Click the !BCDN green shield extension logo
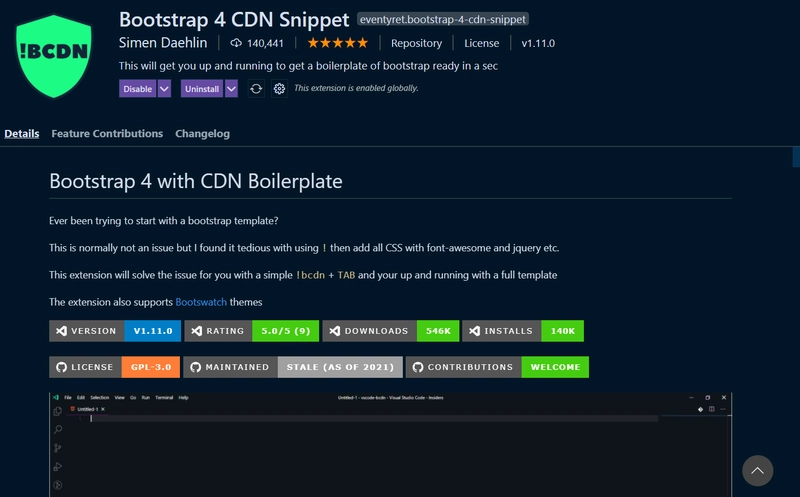The image size is (800, 497). [x=54, y=56]
